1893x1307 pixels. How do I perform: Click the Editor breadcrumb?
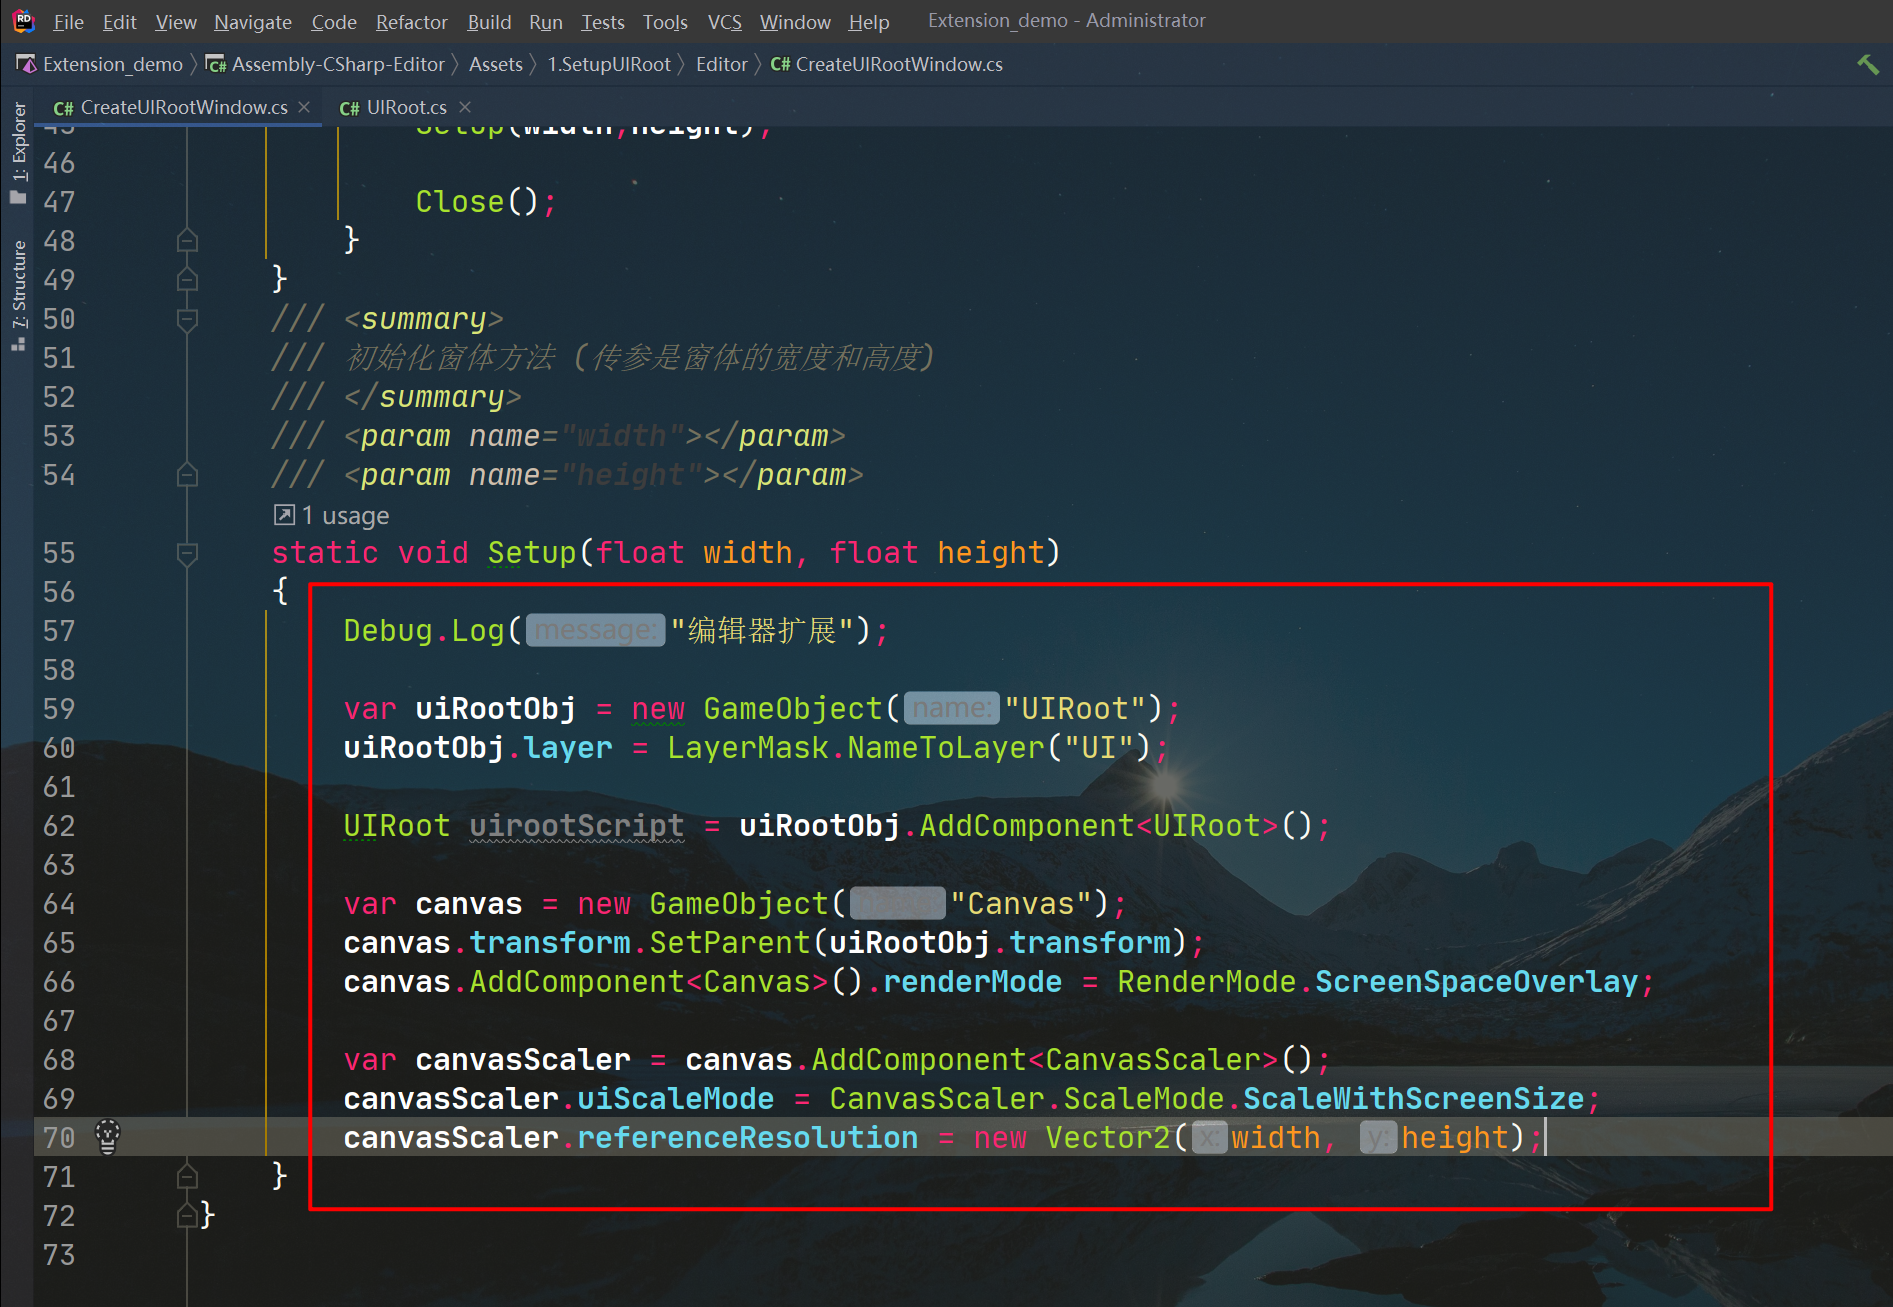721,64
